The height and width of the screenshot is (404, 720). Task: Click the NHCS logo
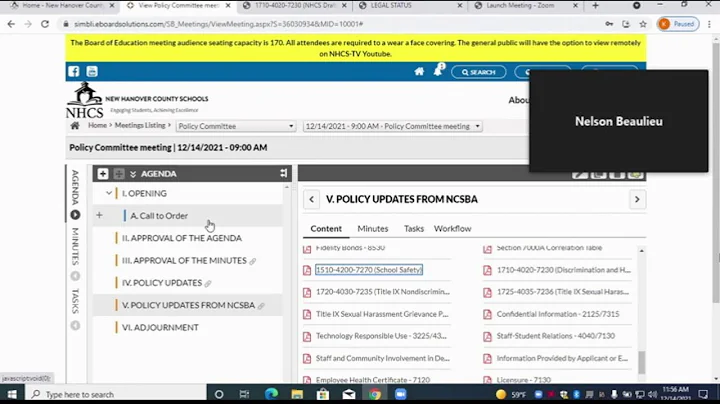point(84,100)
